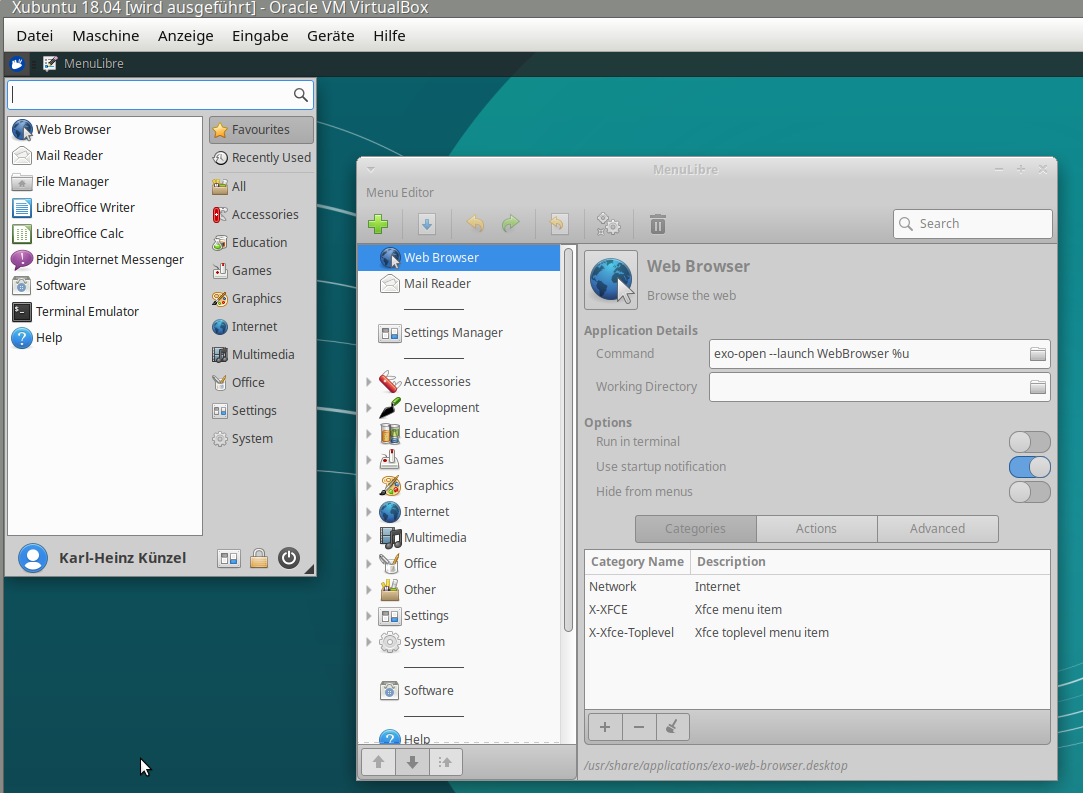This screenshot has height=793, width=1083.
Task: Click the save launcher toolbar icon
Action: pyautogui.click(x=426, y=224)
